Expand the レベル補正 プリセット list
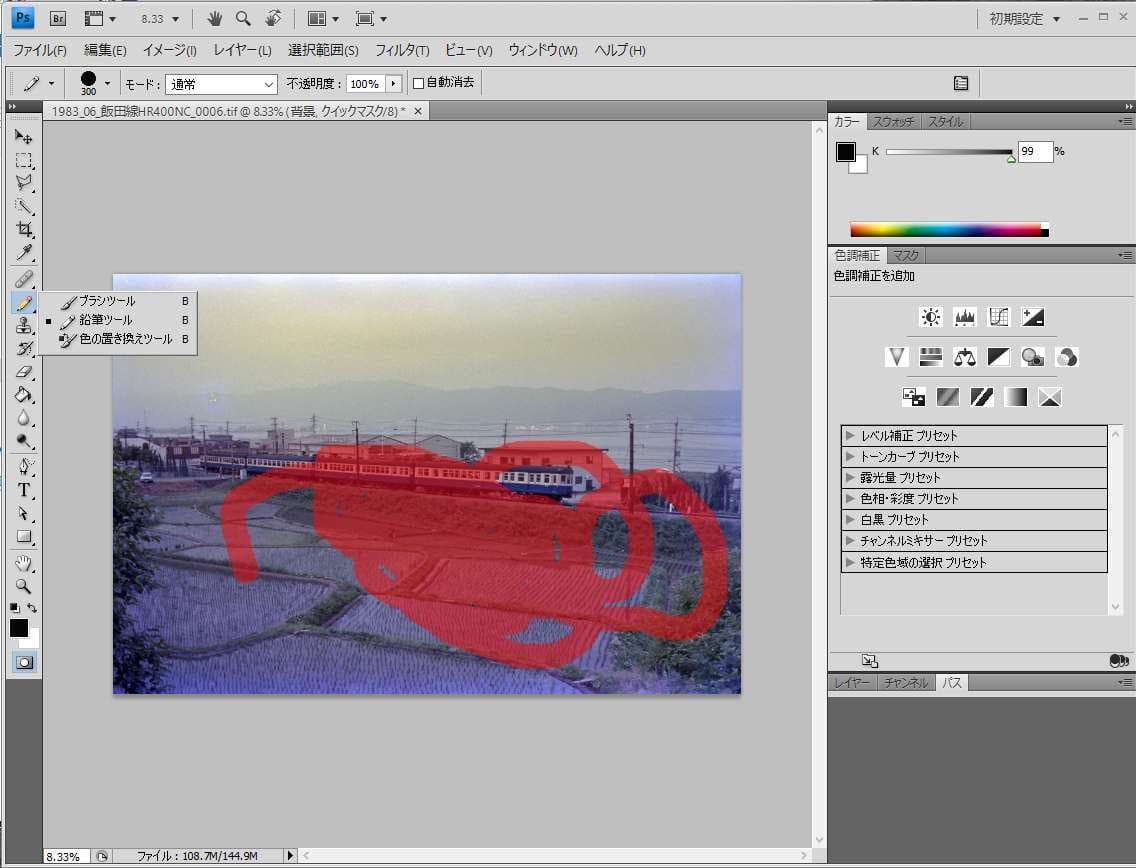Viewport: 1136px width, 868px height. click(x=851, y=436)
